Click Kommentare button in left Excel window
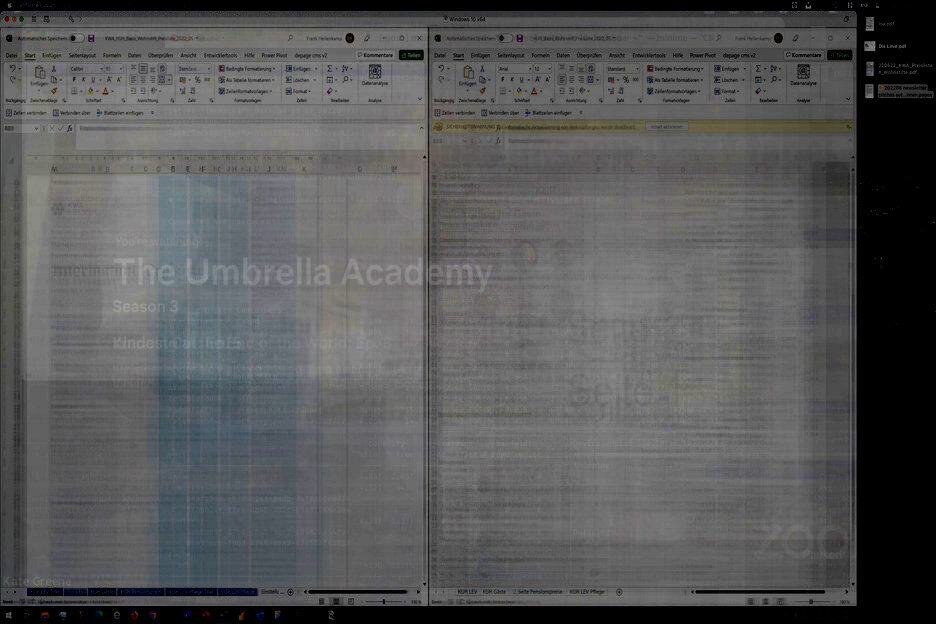The image size is (936, 624). (375, 55)
